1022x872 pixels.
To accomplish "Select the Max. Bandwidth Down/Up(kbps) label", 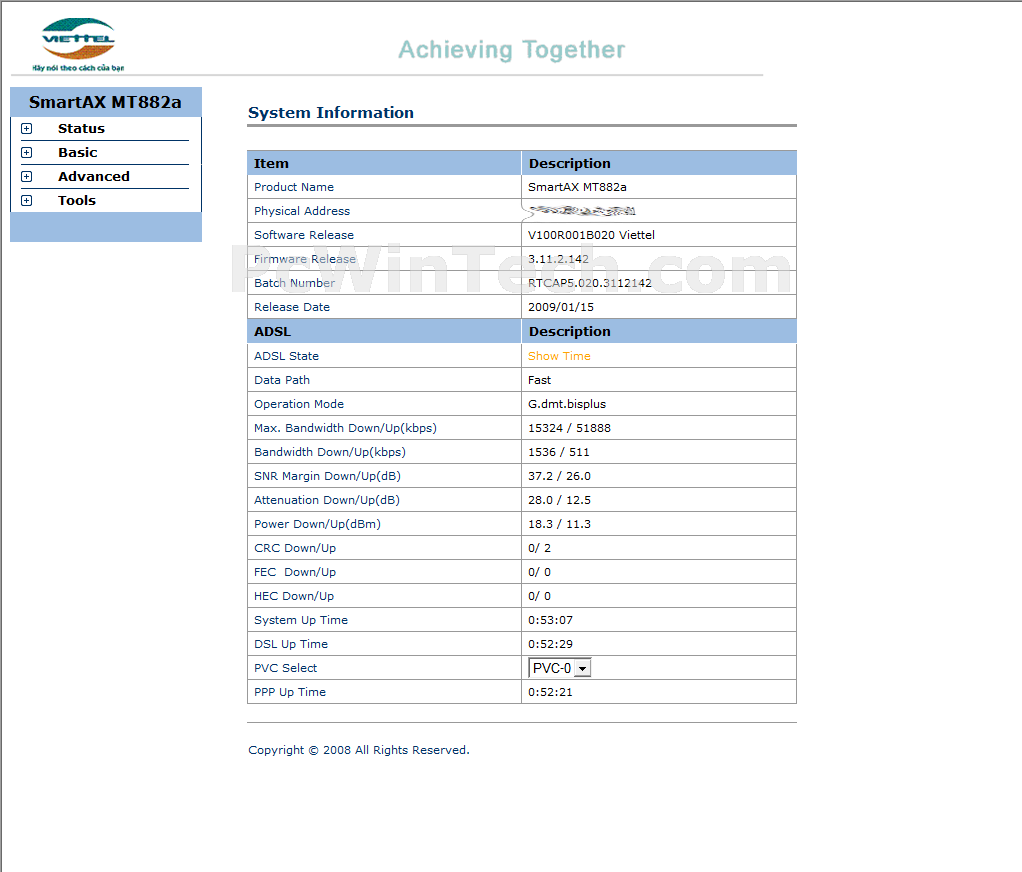I will click(x=345, y=428).
